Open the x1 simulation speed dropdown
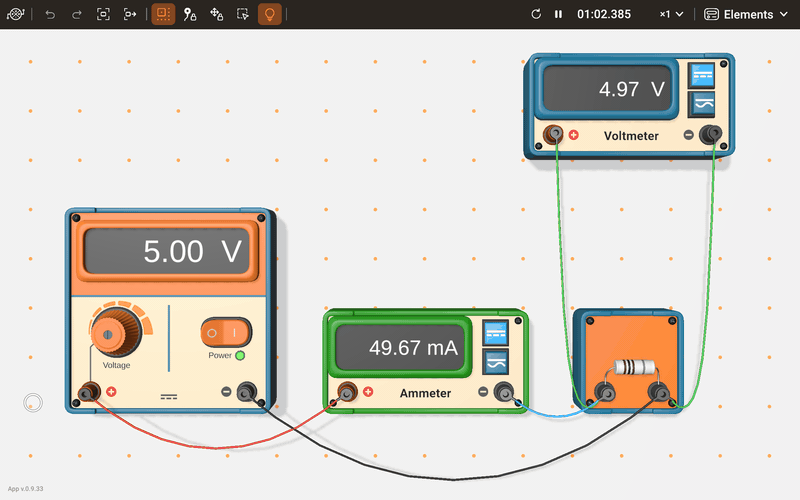 pos(671,14)
